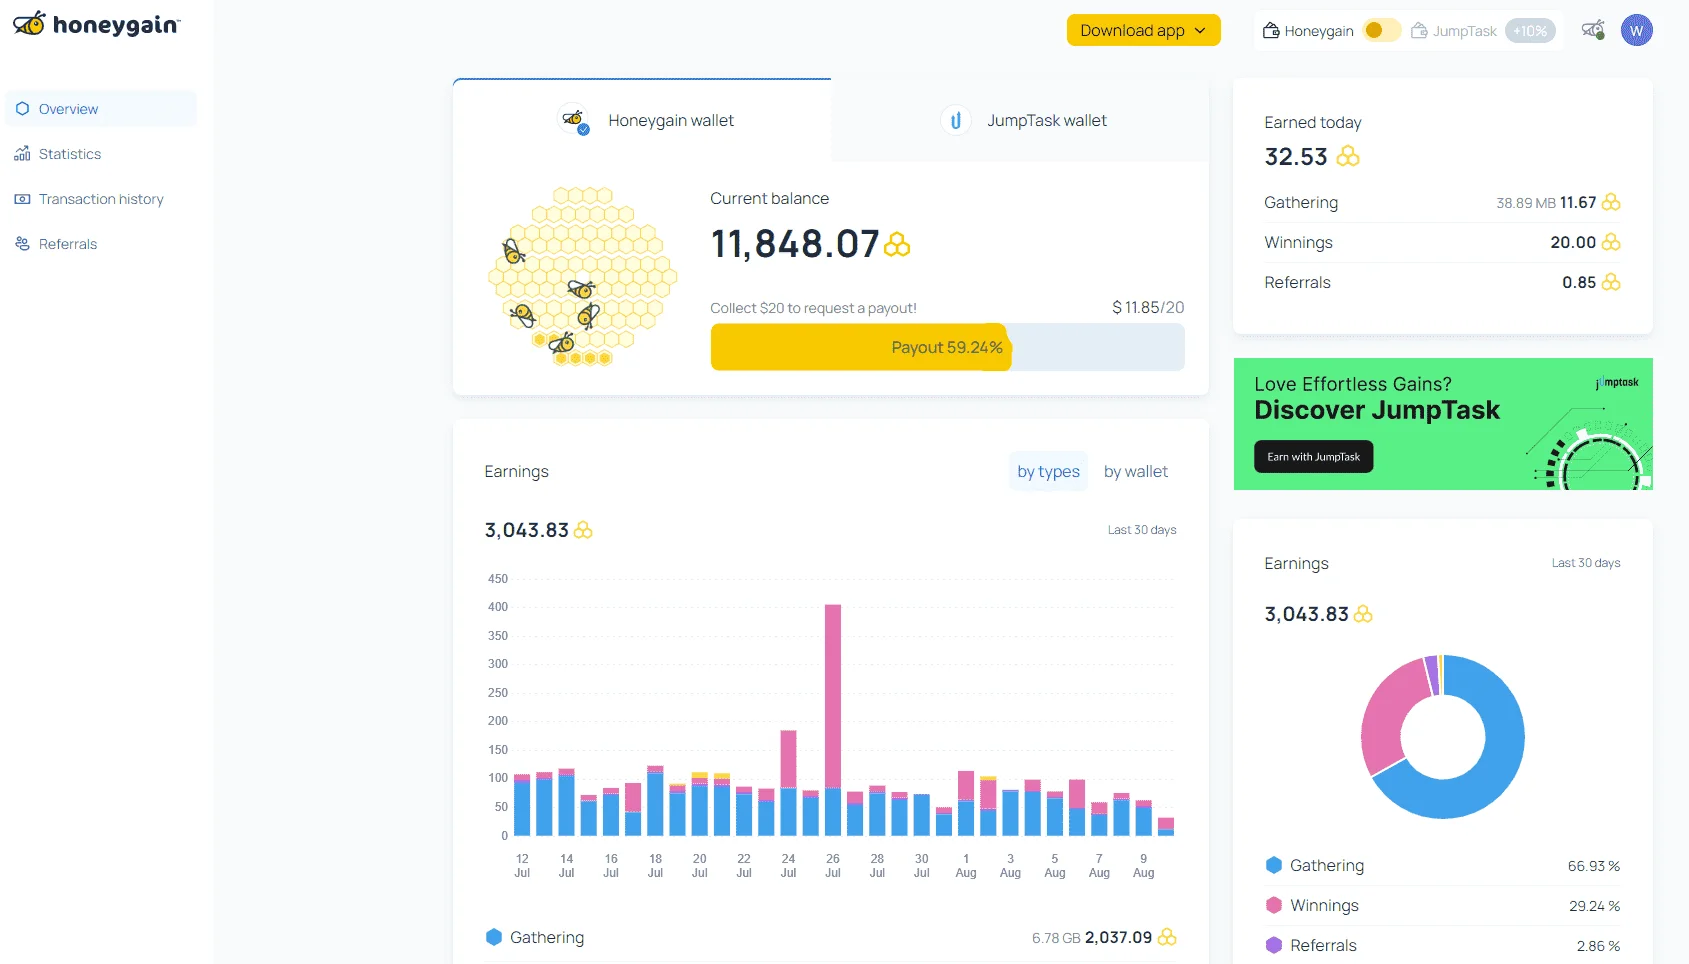Image resolution: width=1689 pixels, height=964 pixels.
Task: Click the Payout 59.24% progress bar
Action: click(x=947, y=347)
